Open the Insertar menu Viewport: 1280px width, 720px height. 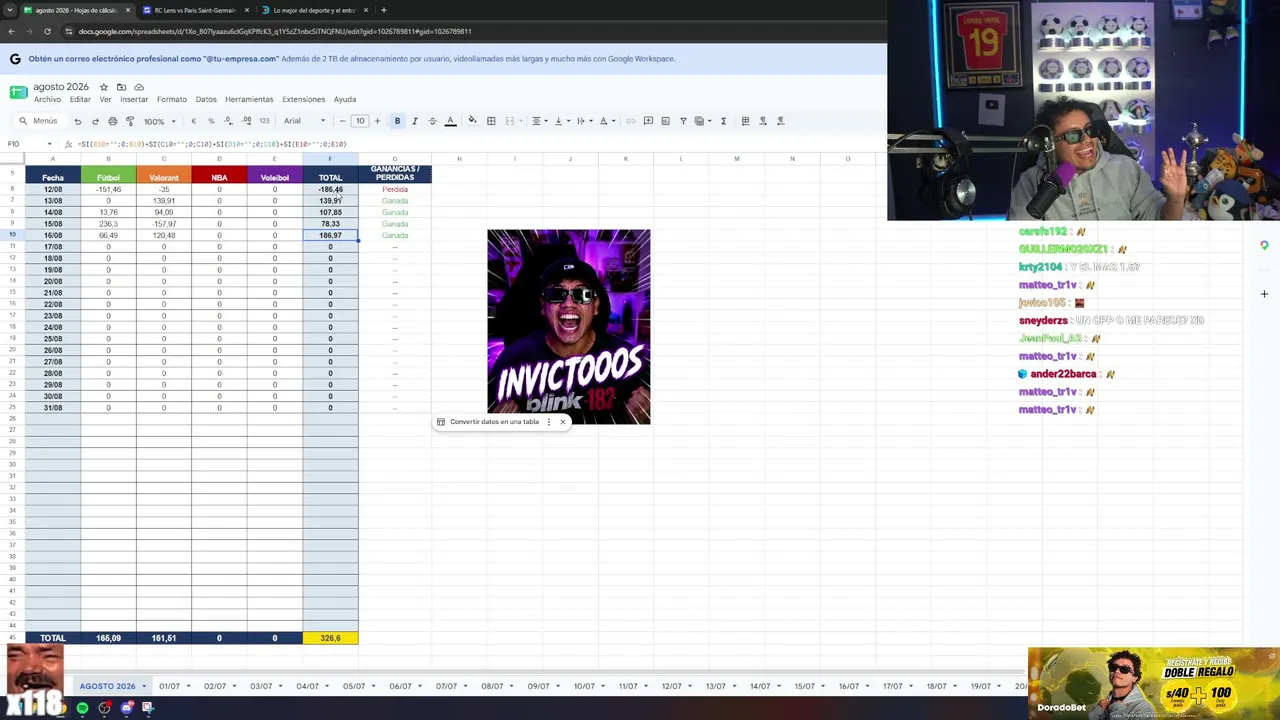(x=134, y=100)
